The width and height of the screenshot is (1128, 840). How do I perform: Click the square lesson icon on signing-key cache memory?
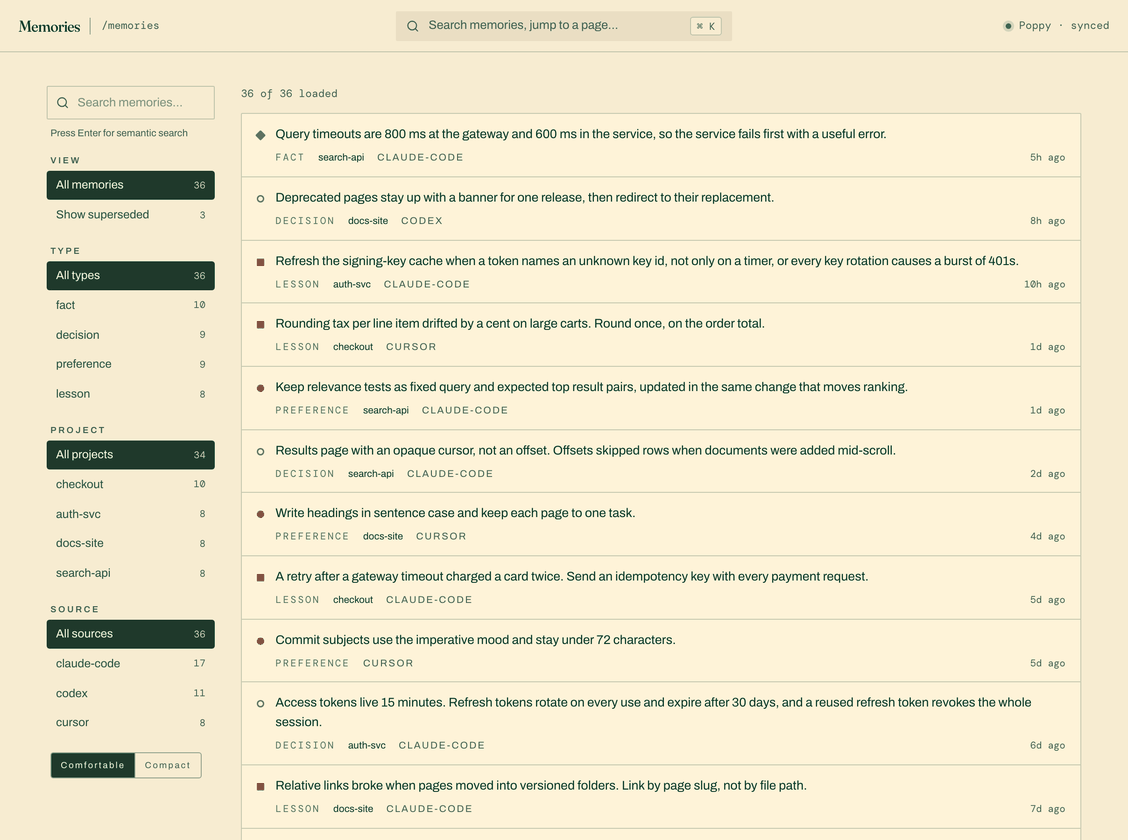[x=260, y=262]
